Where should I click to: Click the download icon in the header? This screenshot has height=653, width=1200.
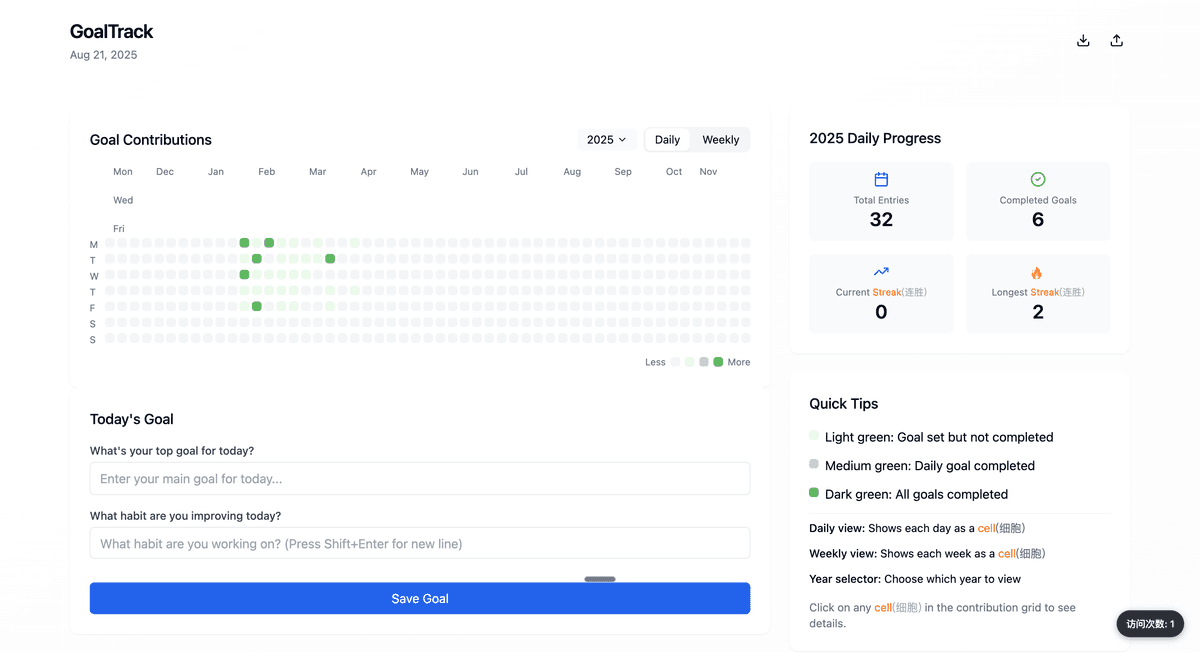[x=1082, y=41]
